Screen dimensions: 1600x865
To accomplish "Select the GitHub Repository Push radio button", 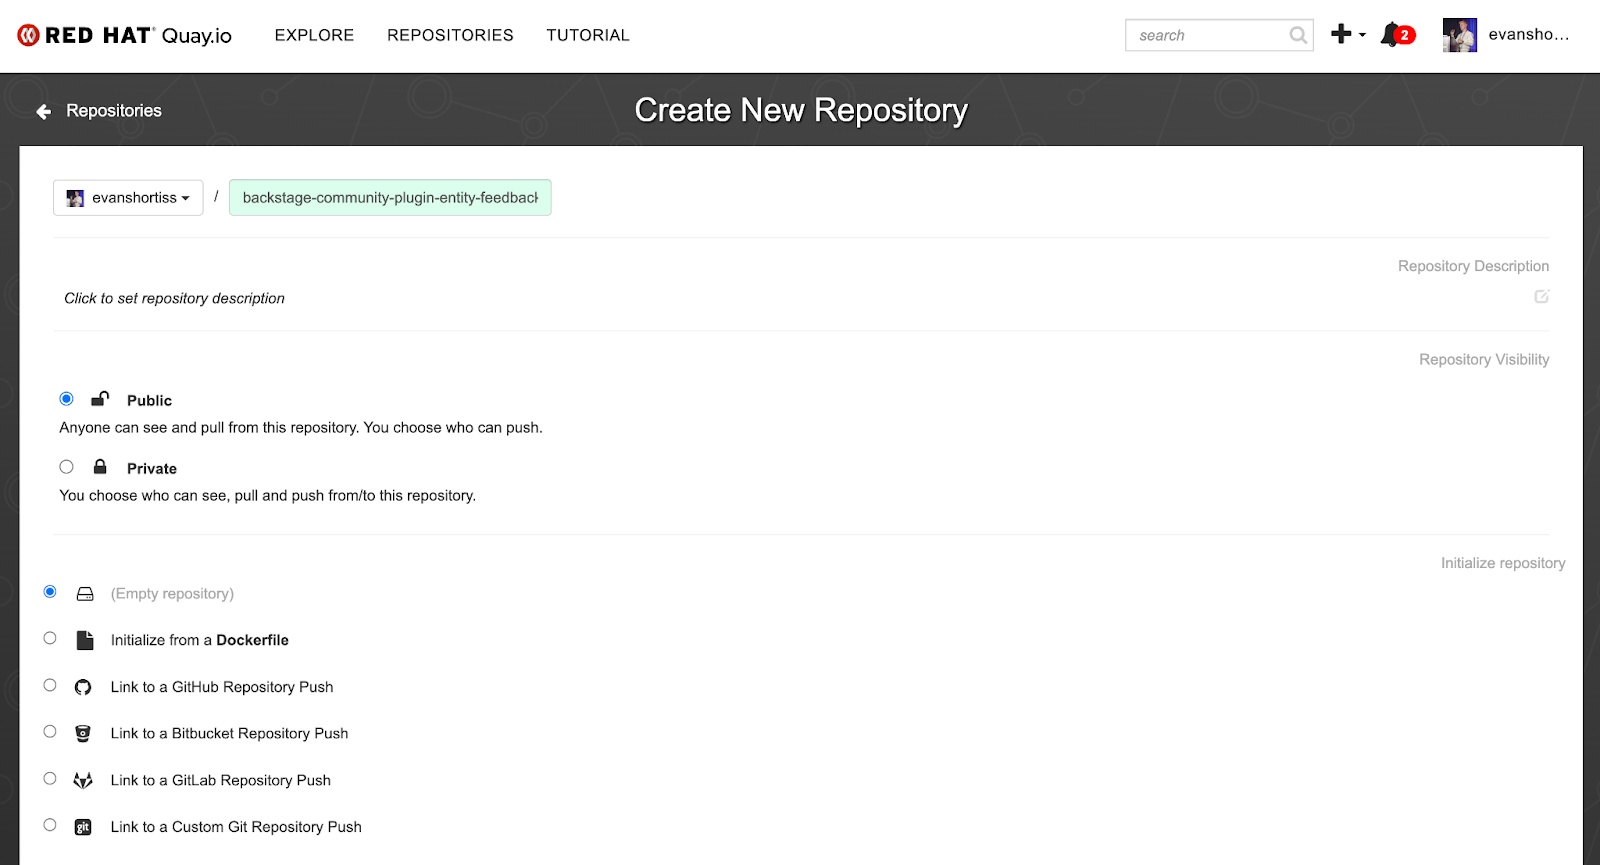I will (50, 685).
